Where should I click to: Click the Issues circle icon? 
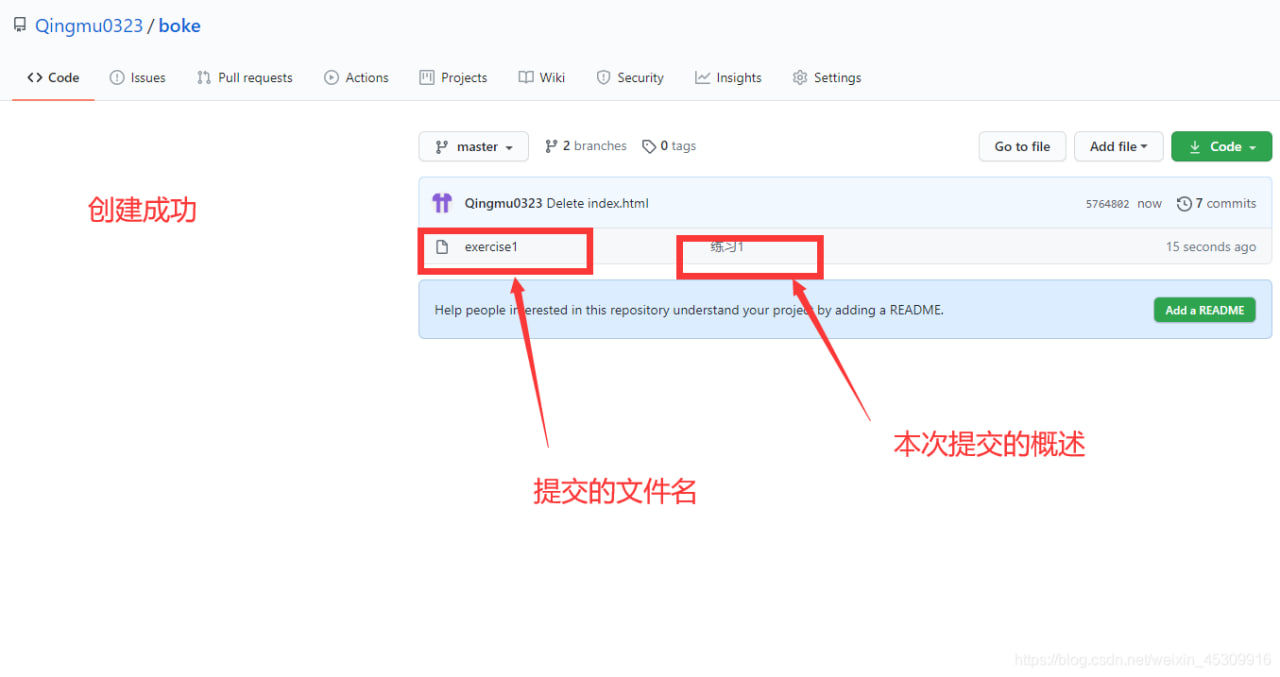tap(117, 77)
